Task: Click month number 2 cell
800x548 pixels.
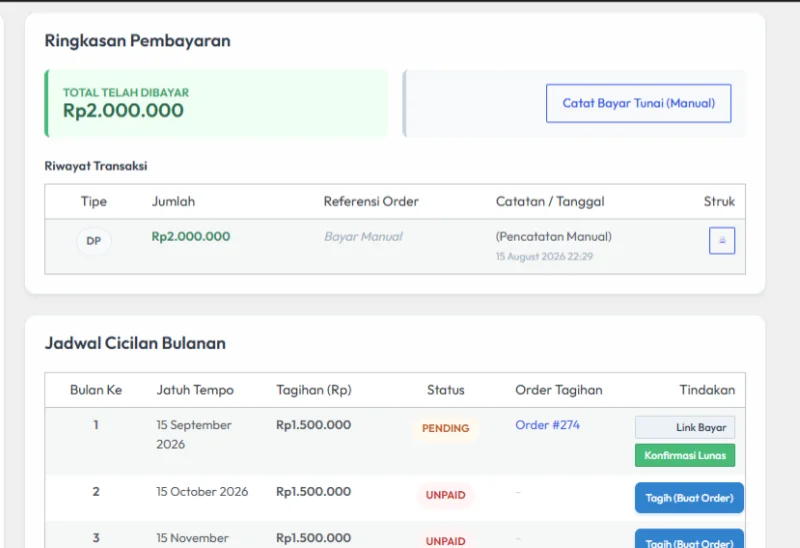Action: click(x=96, y=491)
